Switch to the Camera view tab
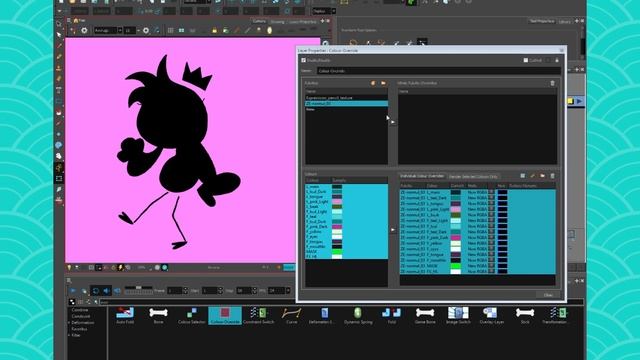This screenshot has width=640, height=360. (x=259, y=21)
